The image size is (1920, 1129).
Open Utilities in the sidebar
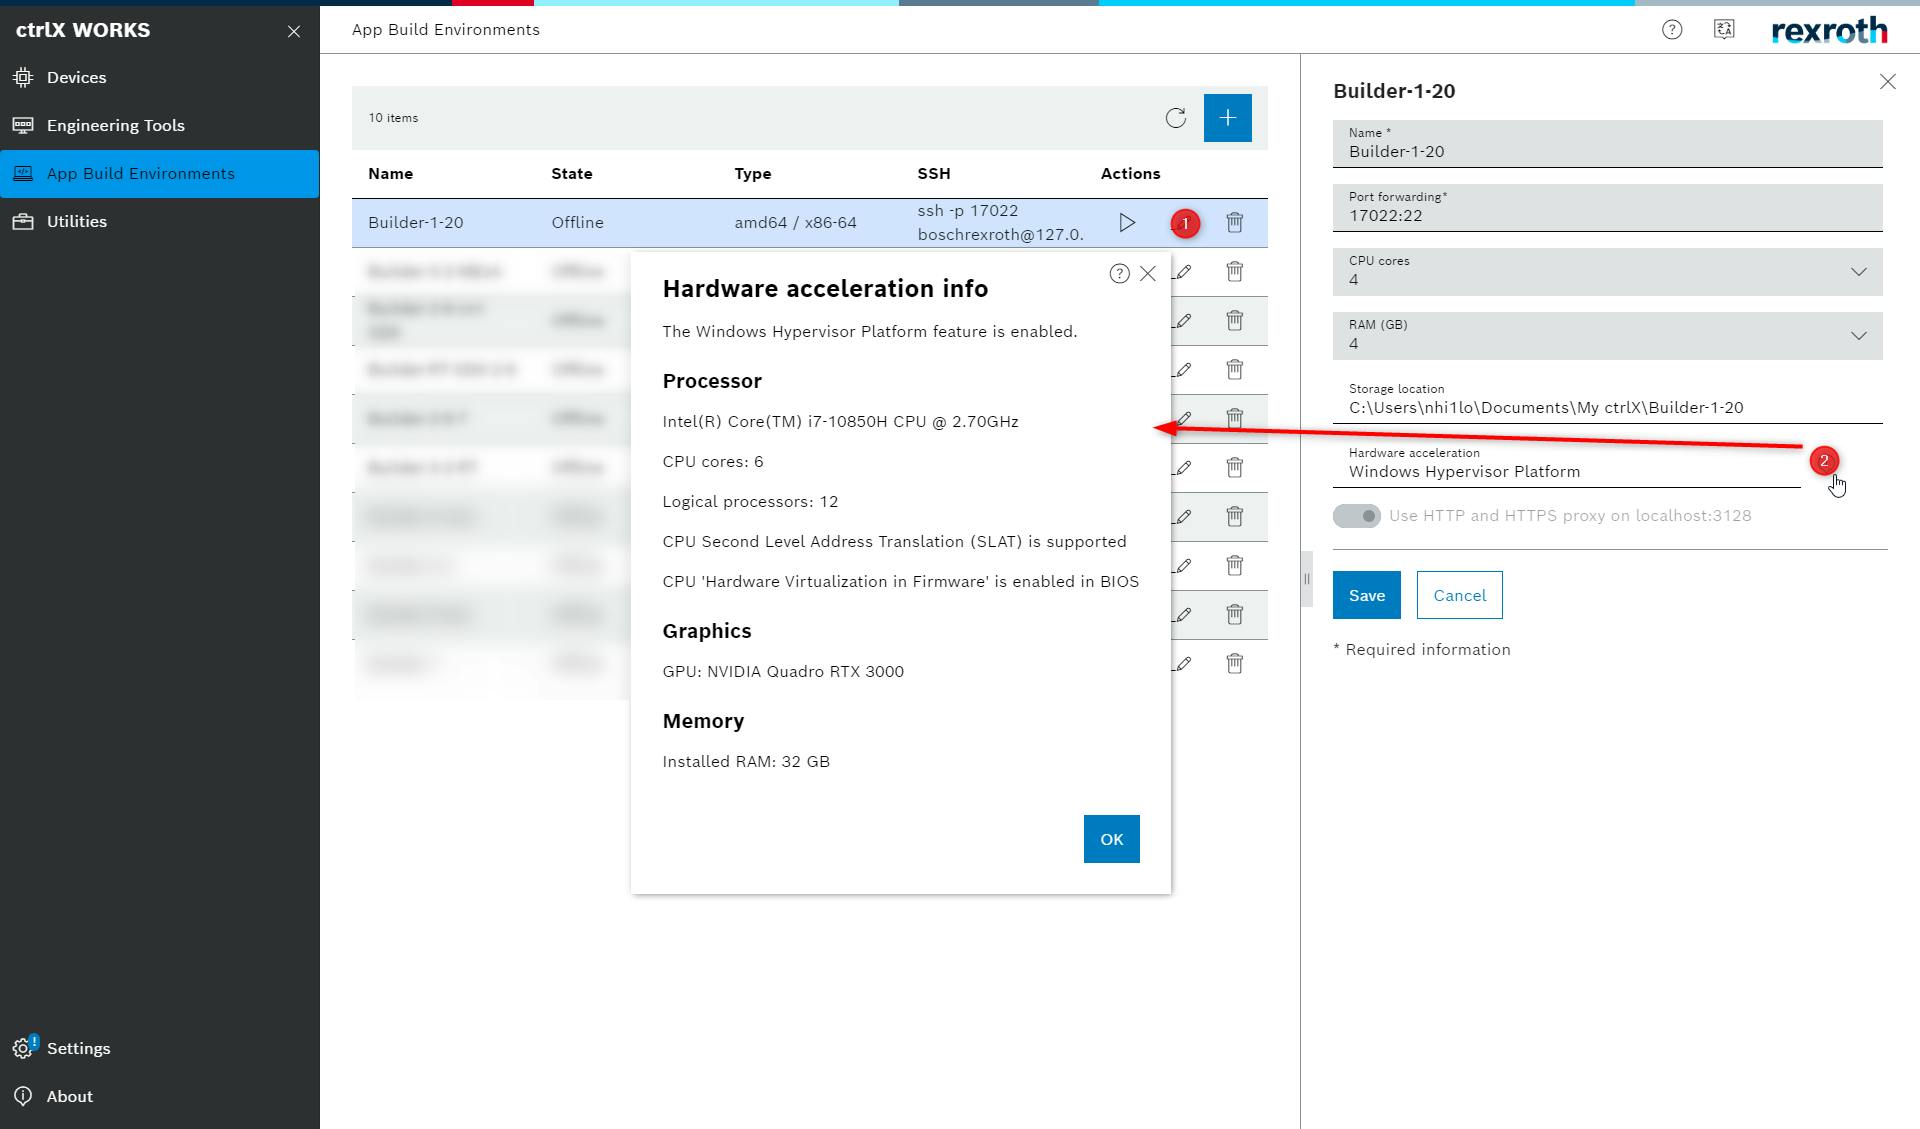coord(76,221)
